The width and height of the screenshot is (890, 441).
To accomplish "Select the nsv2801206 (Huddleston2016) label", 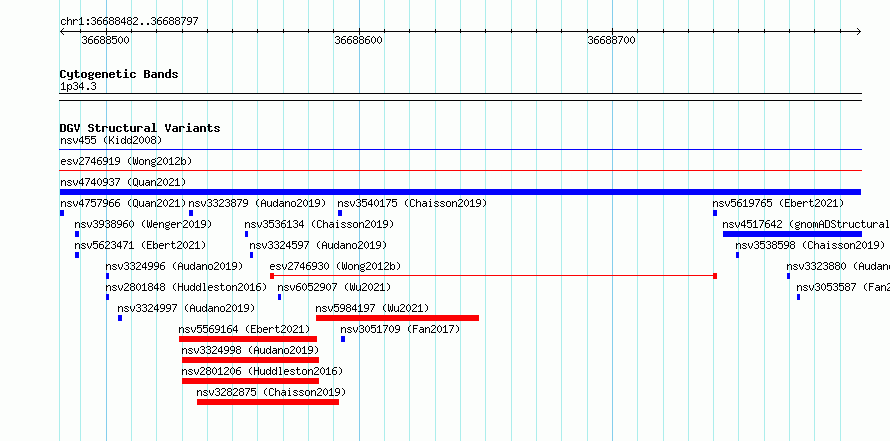I will click(x=262, y=371).
